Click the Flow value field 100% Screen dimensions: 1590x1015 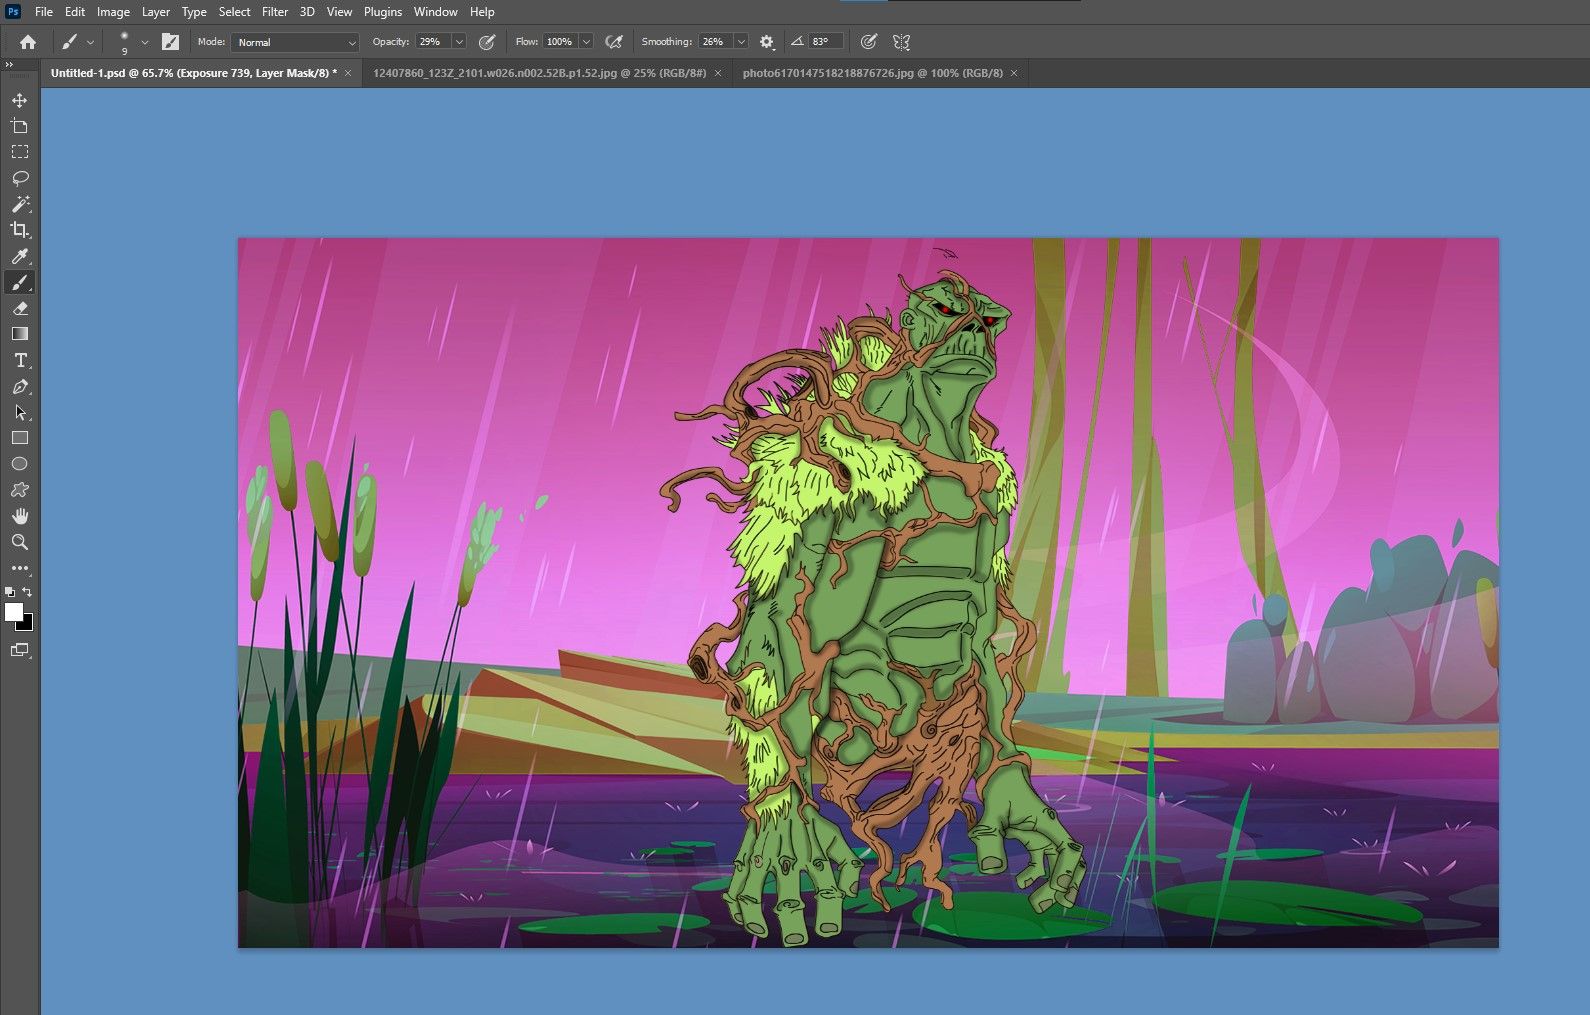click(x=560, y=42)
